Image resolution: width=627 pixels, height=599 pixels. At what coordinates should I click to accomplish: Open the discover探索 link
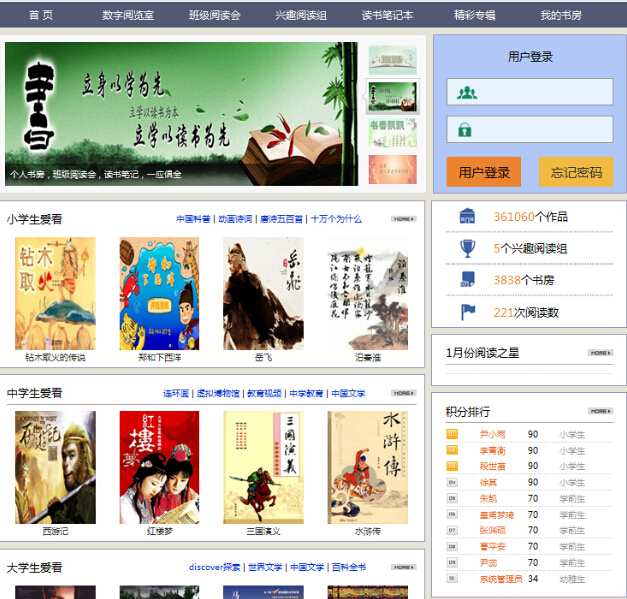point(214,567)
